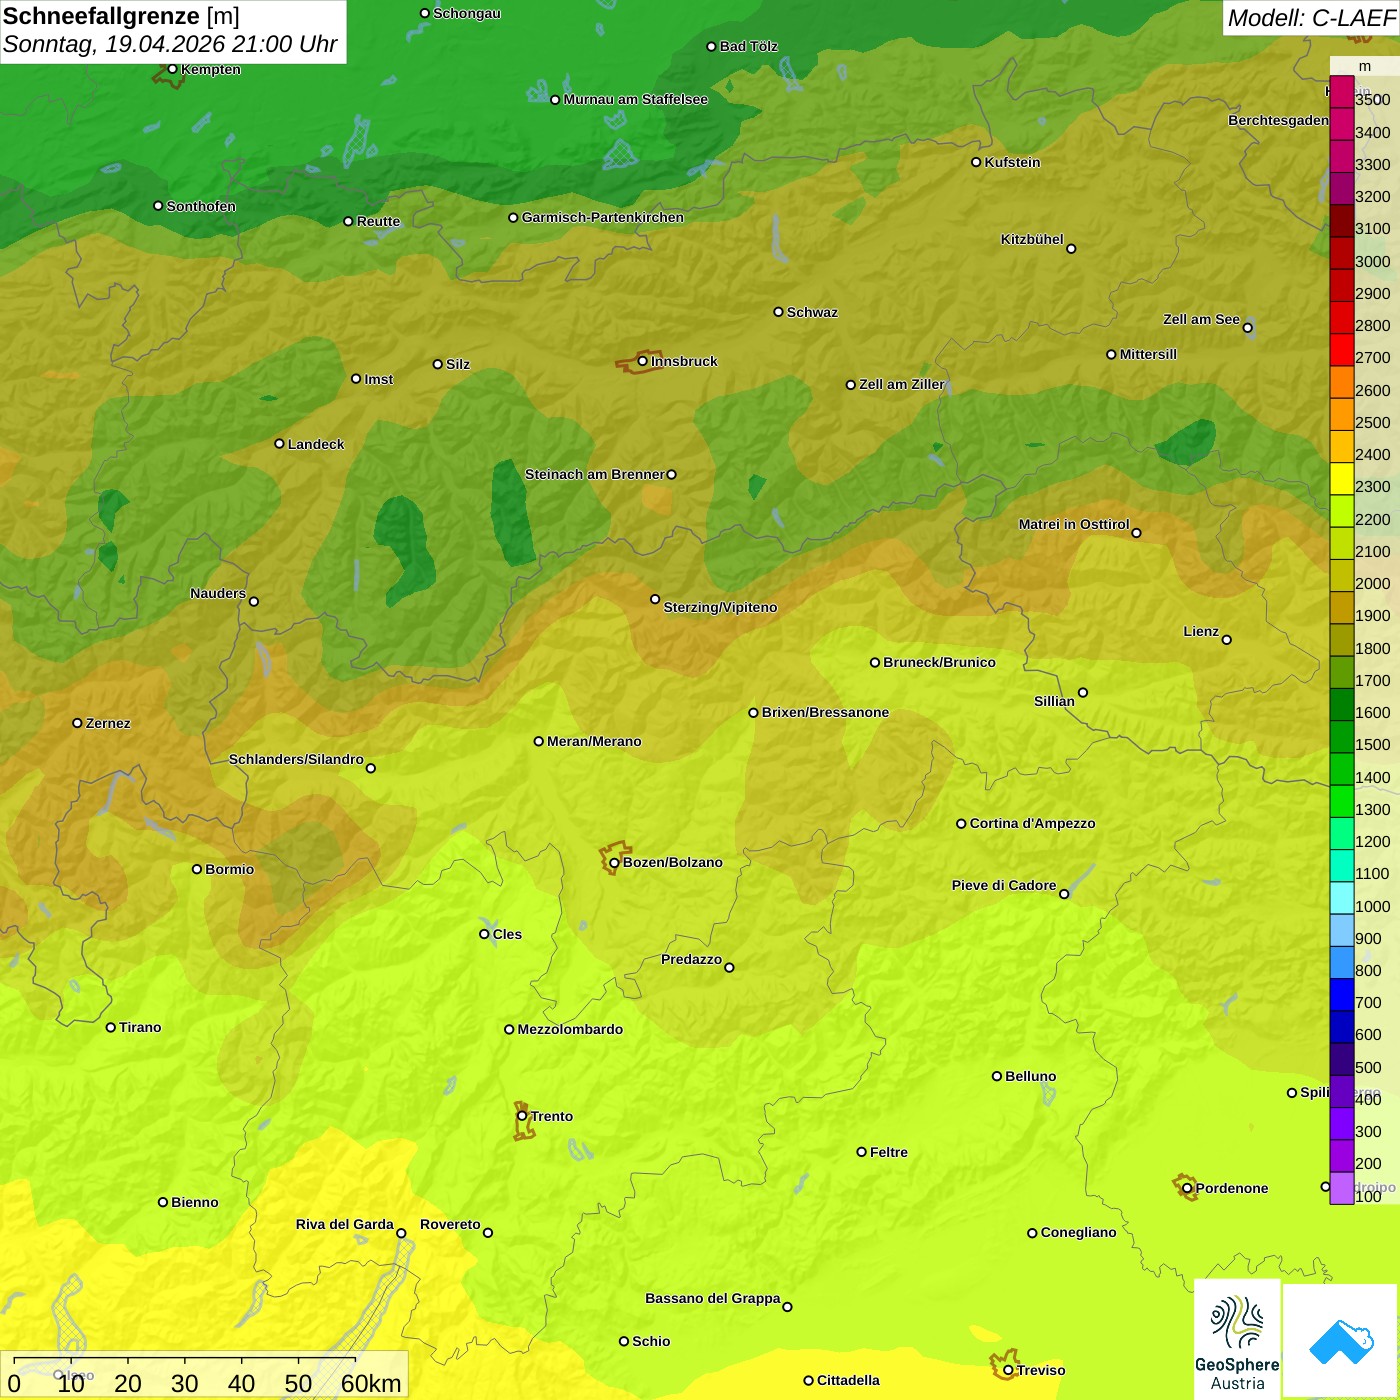1400x1400 pixels.
Task: Click the 'Schwaz' town label
Action: 812,312
